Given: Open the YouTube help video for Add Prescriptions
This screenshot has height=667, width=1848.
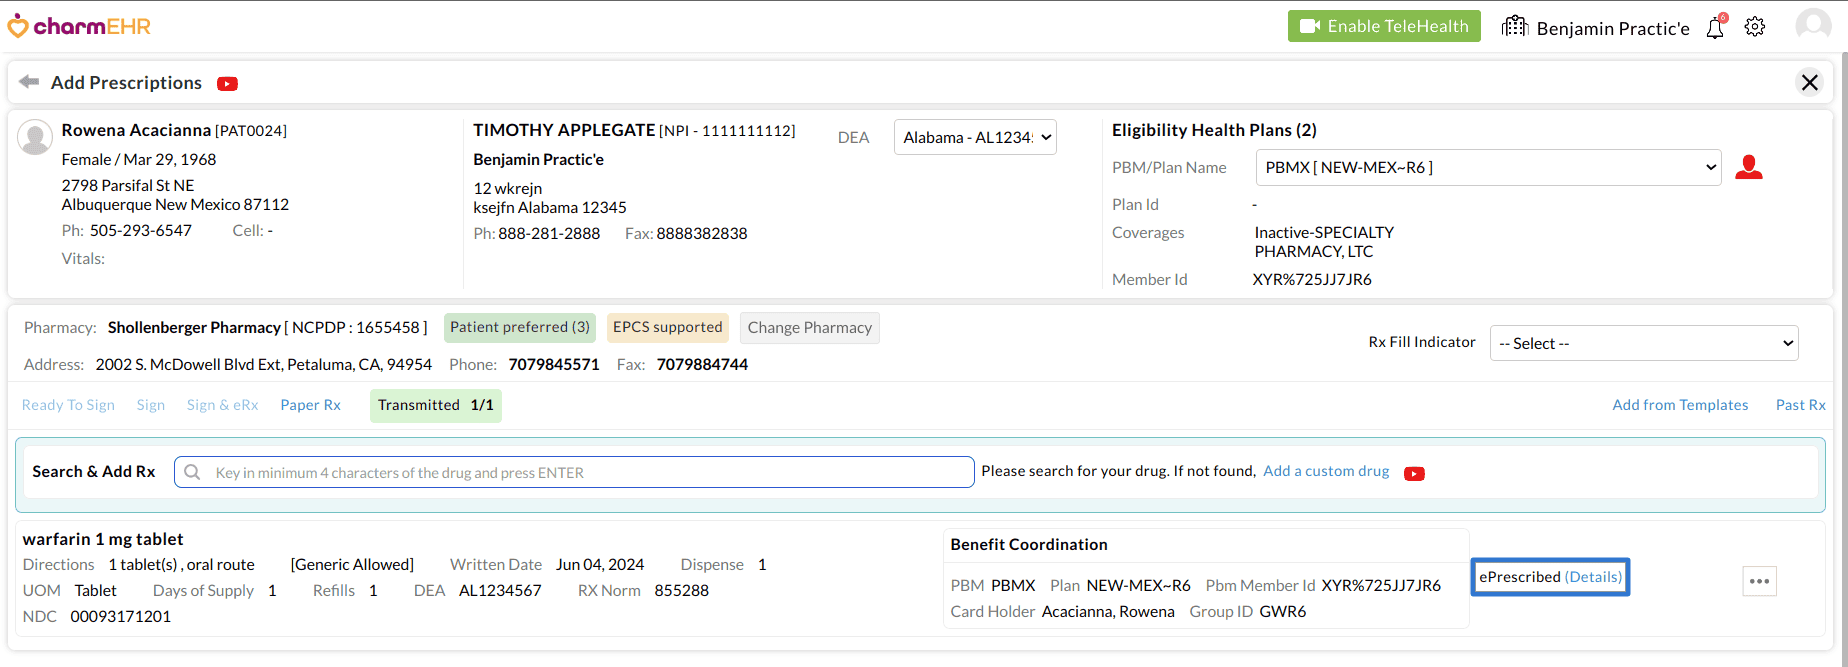Looking at the screenshot, I should click(x=228, y=84).
